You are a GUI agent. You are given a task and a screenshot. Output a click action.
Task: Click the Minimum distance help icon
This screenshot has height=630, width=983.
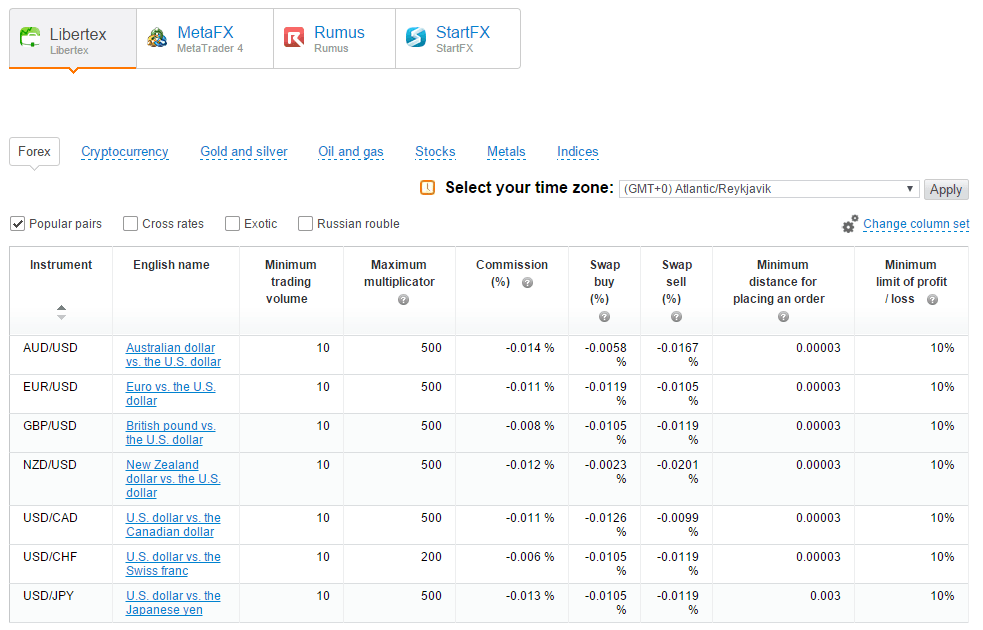[x=782, y=316]
